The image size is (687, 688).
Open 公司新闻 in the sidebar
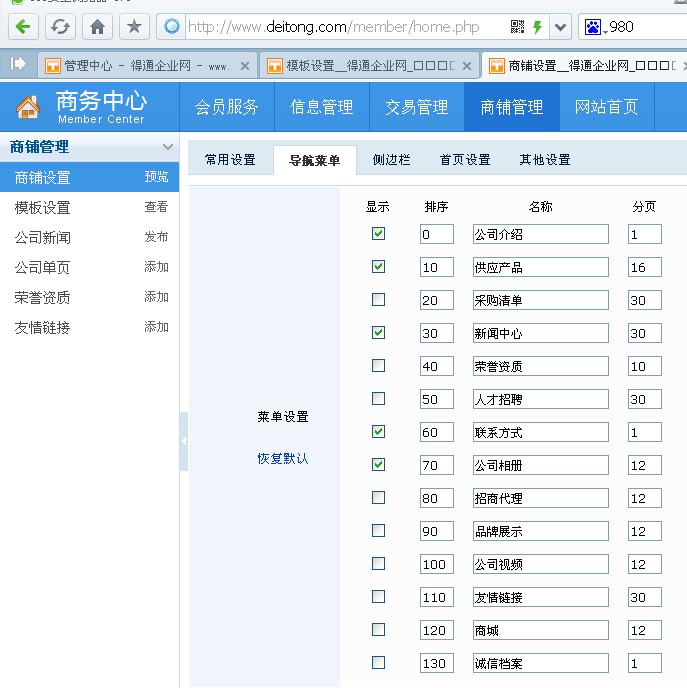(x=43, y=237)
